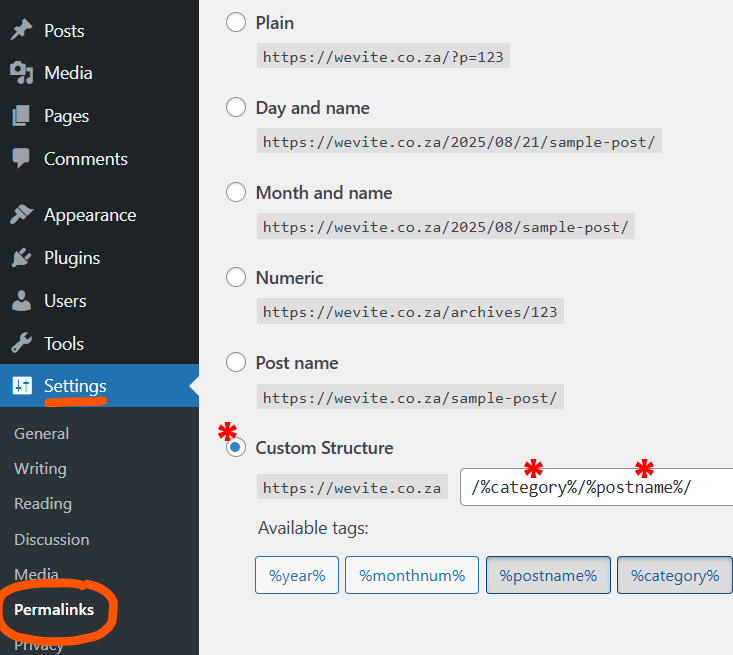Click the Plain label
Image resolution: width=733 pixels, height=655 pixels.
pyautogui.click(x=275, y=23)
